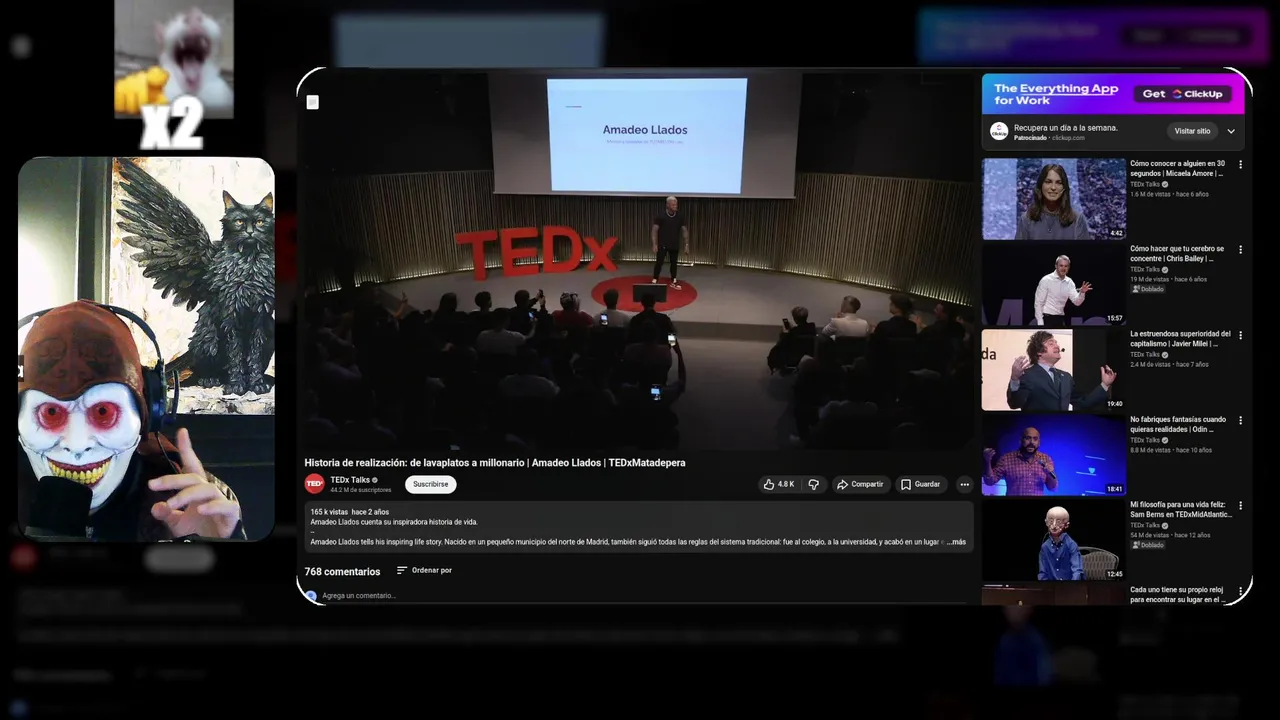The width and height of the screenshot is (1280, 720).
Task: Open options menu for Sam Berns video
Action: pyautogui.click(x=1240, y=506)
